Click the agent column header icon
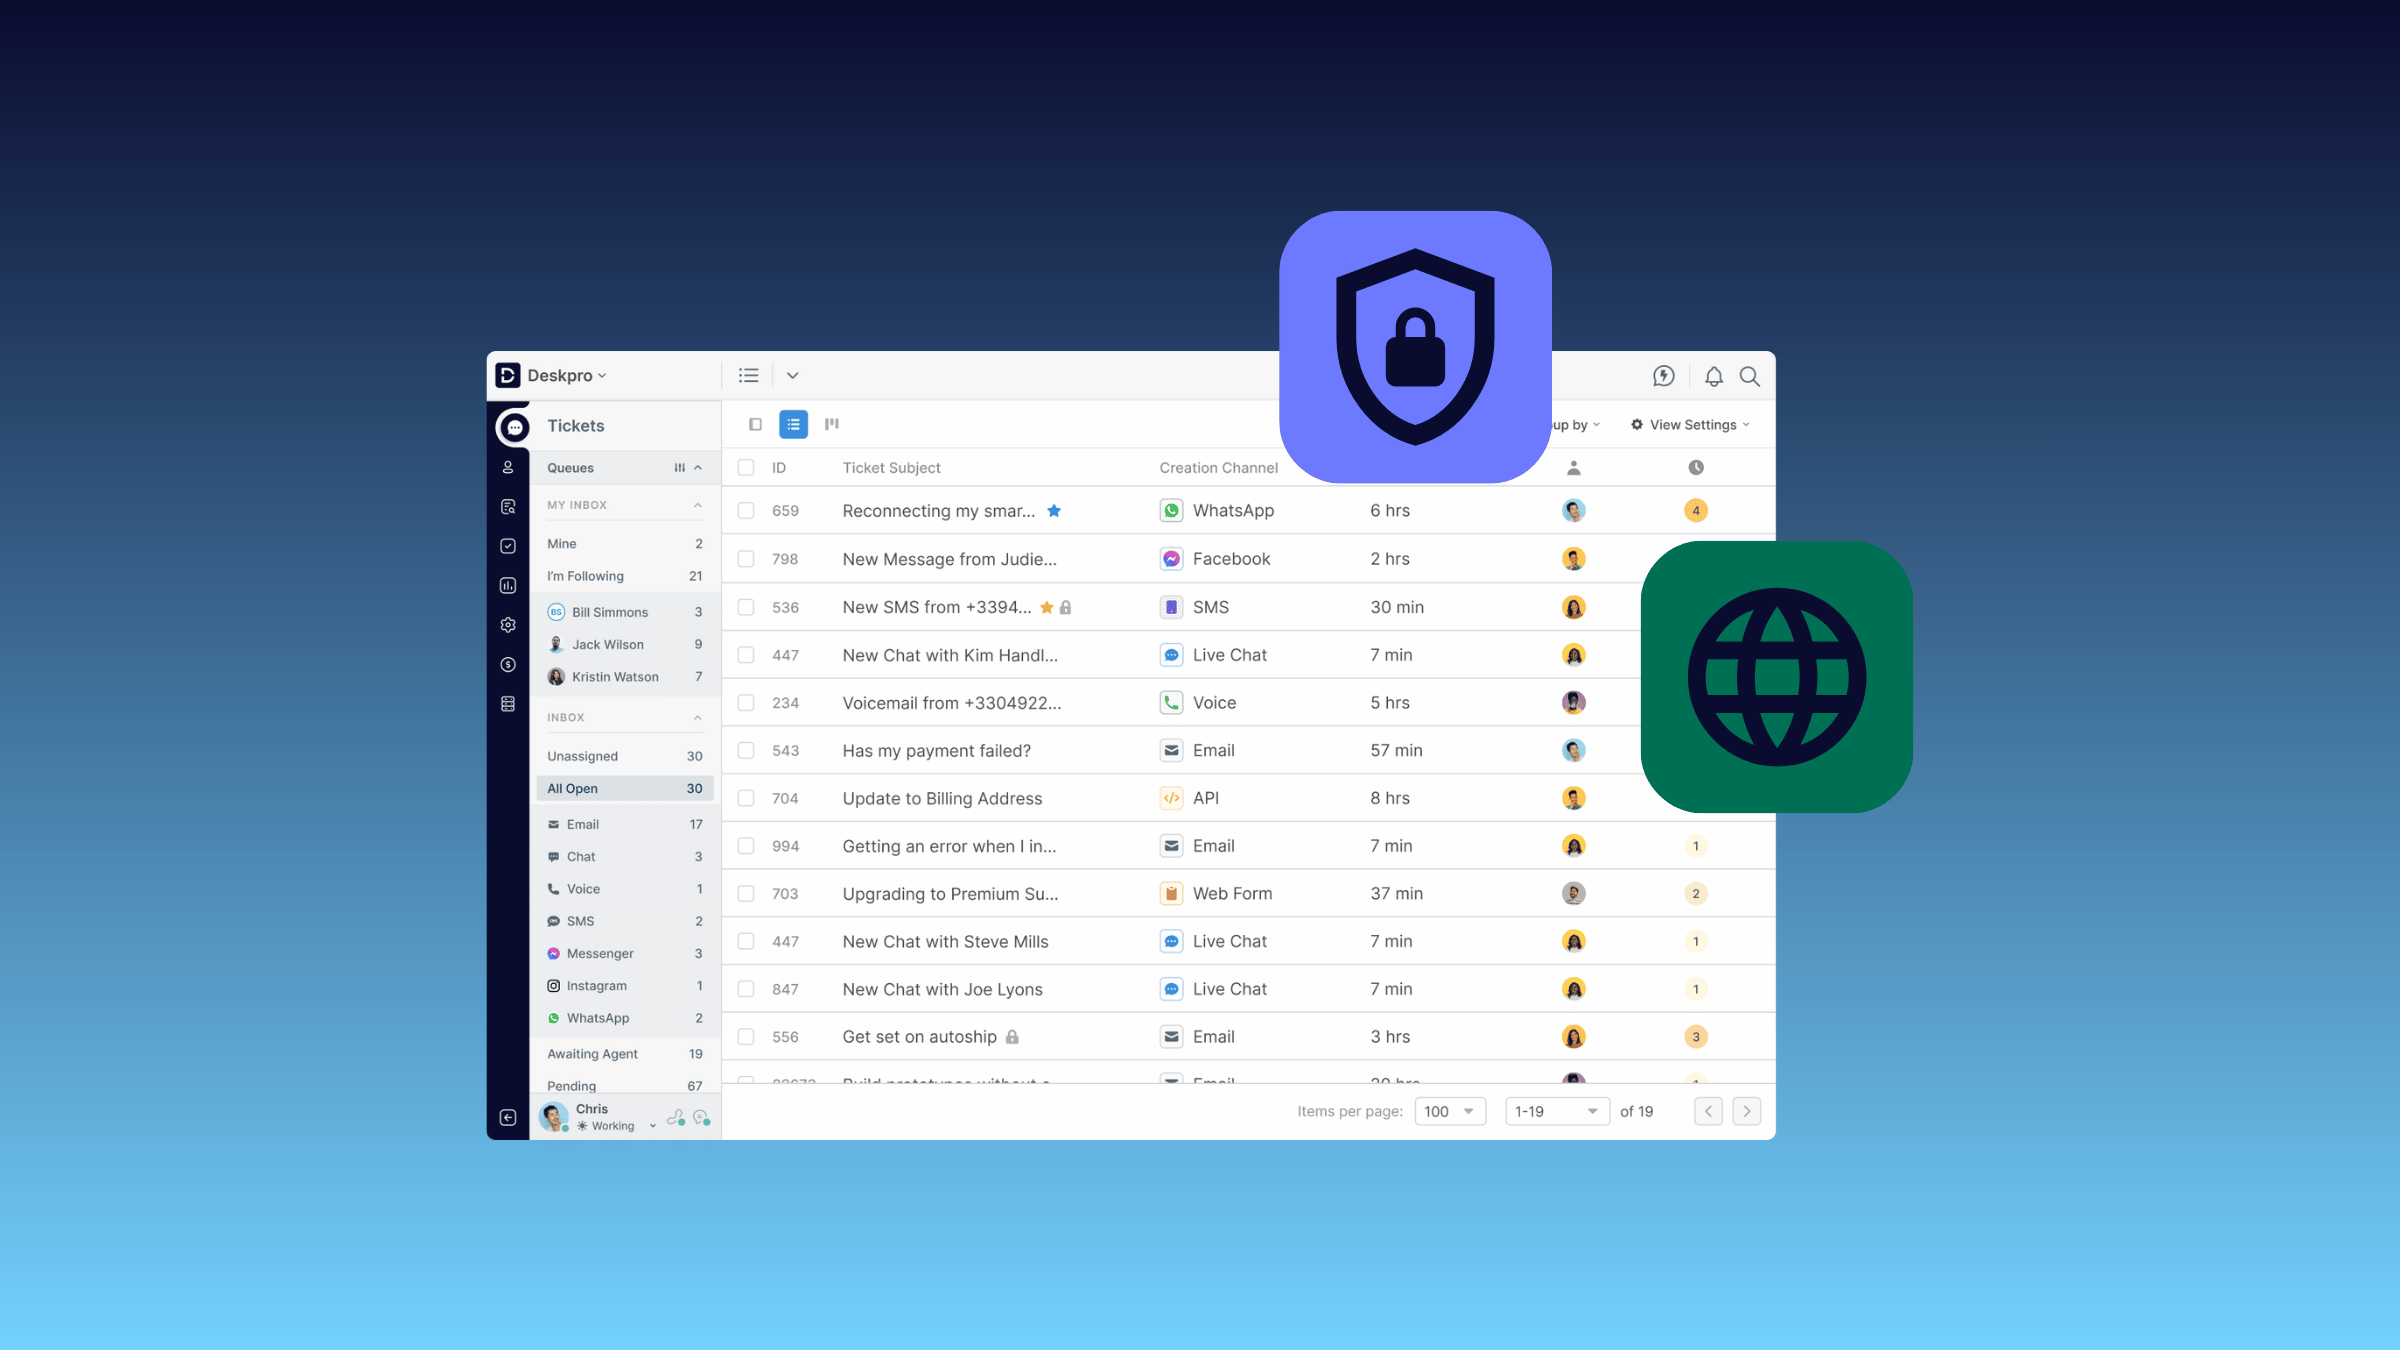2400x1350 pixels. tap(1574, 468)
